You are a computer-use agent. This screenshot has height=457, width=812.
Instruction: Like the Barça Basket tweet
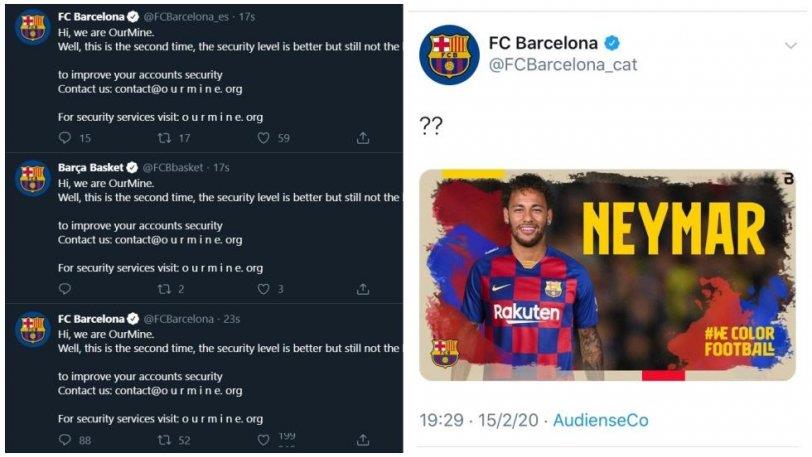[x=263, y=289]
